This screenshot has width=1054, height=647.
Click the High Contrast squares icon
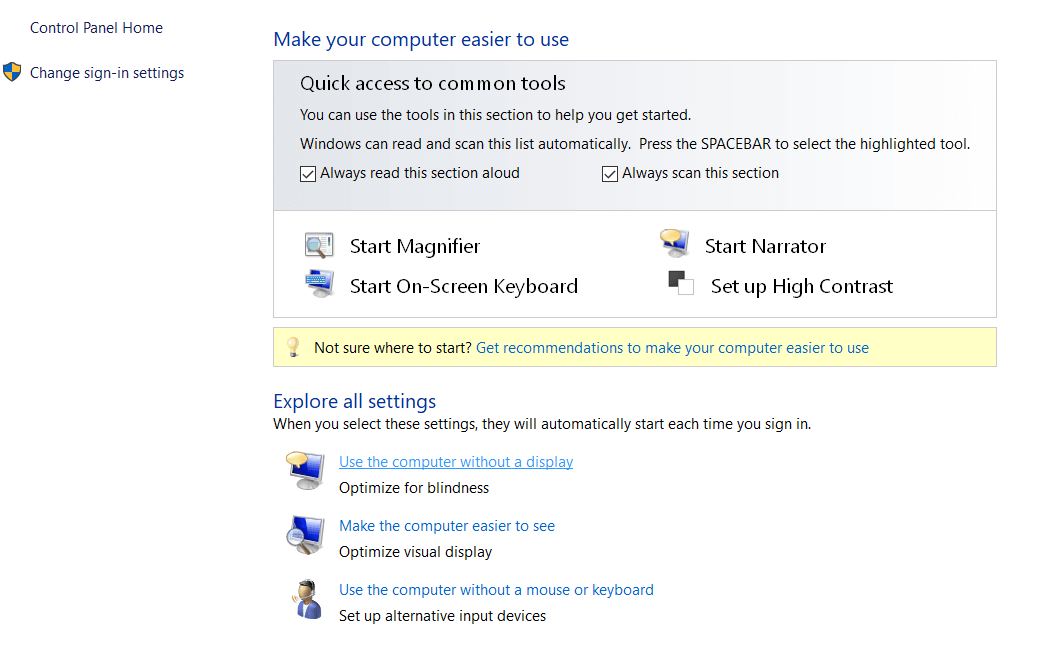pos(681,284)
